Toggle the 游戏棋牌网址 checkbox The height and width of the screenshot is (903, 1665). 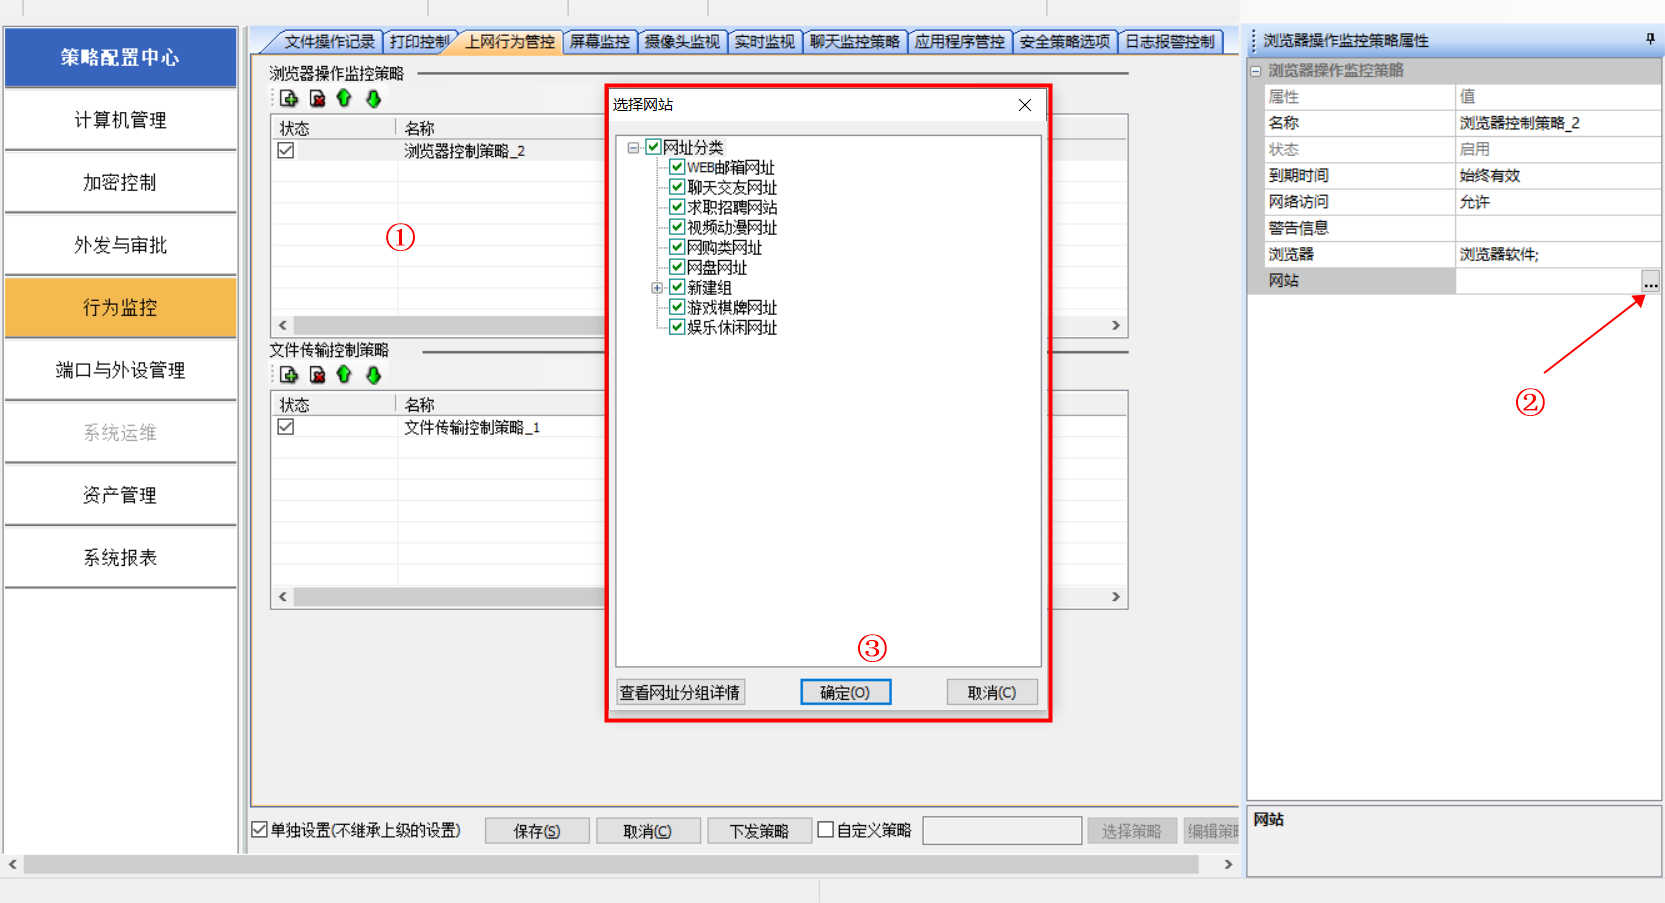677,307
